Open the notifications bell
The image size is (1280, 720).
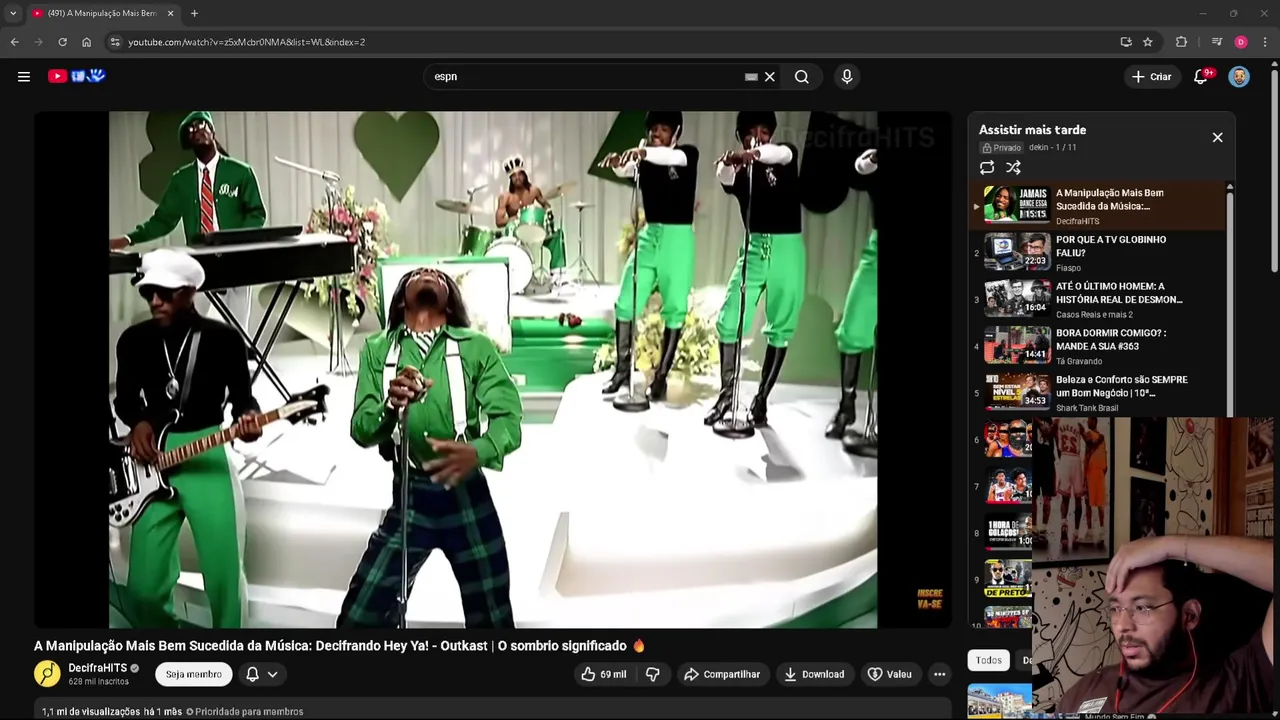(x=1201, y=76)
